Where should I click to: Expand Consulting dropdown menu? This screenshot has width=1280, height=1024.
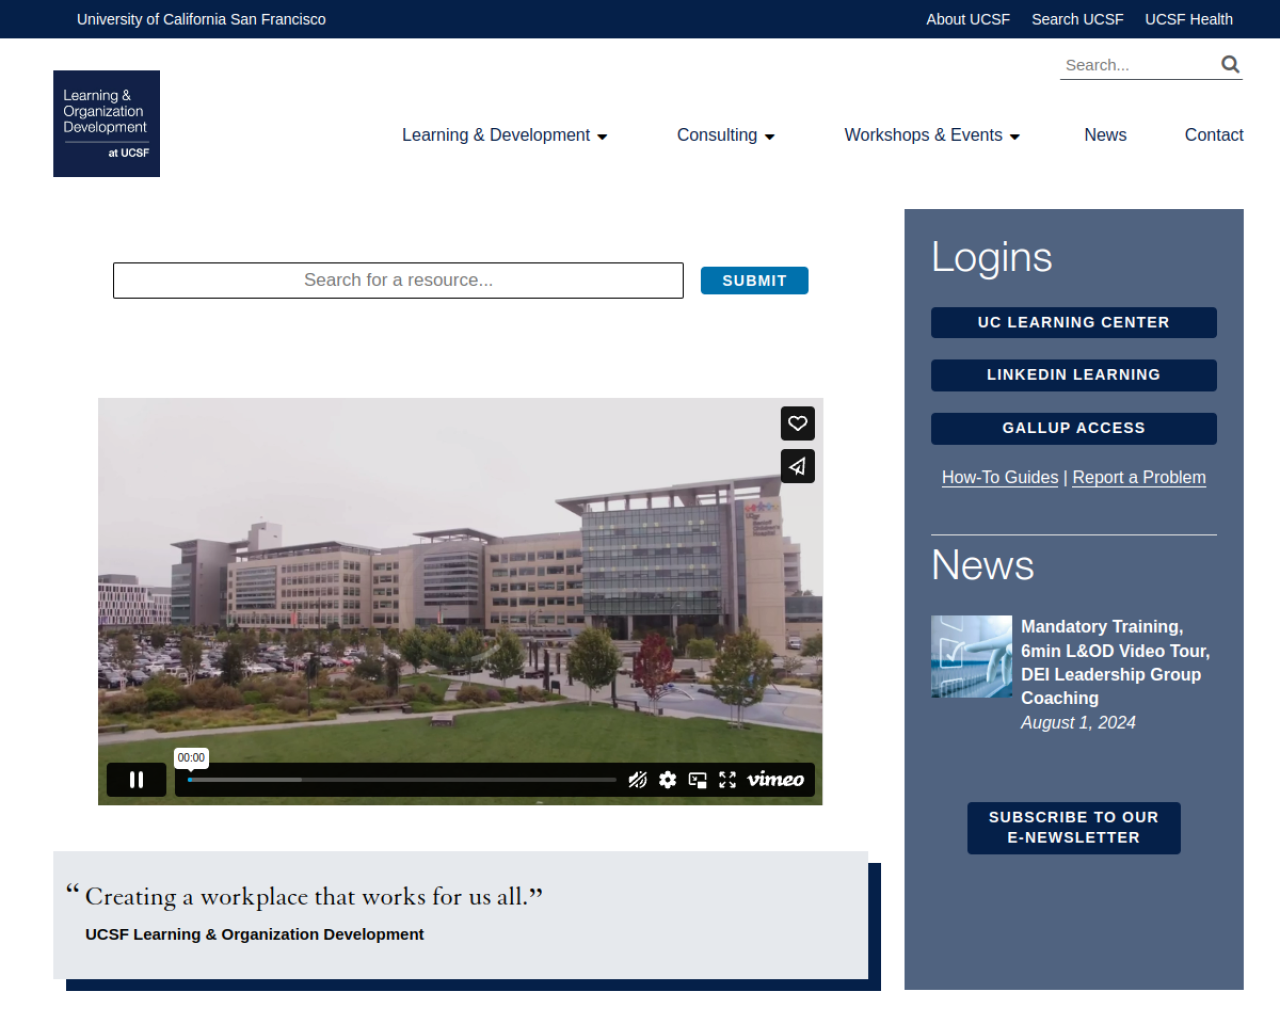pos(726,135)
